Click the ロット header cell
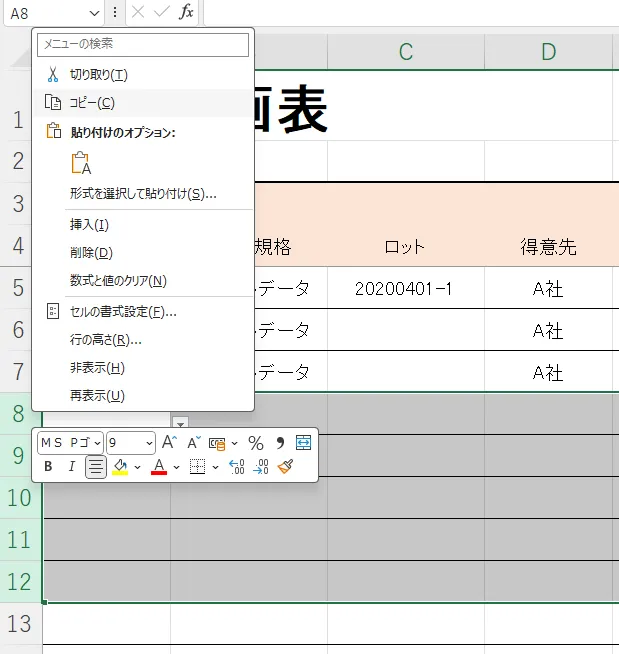This screenshot has width=619, height=654. tap(406, 246)
